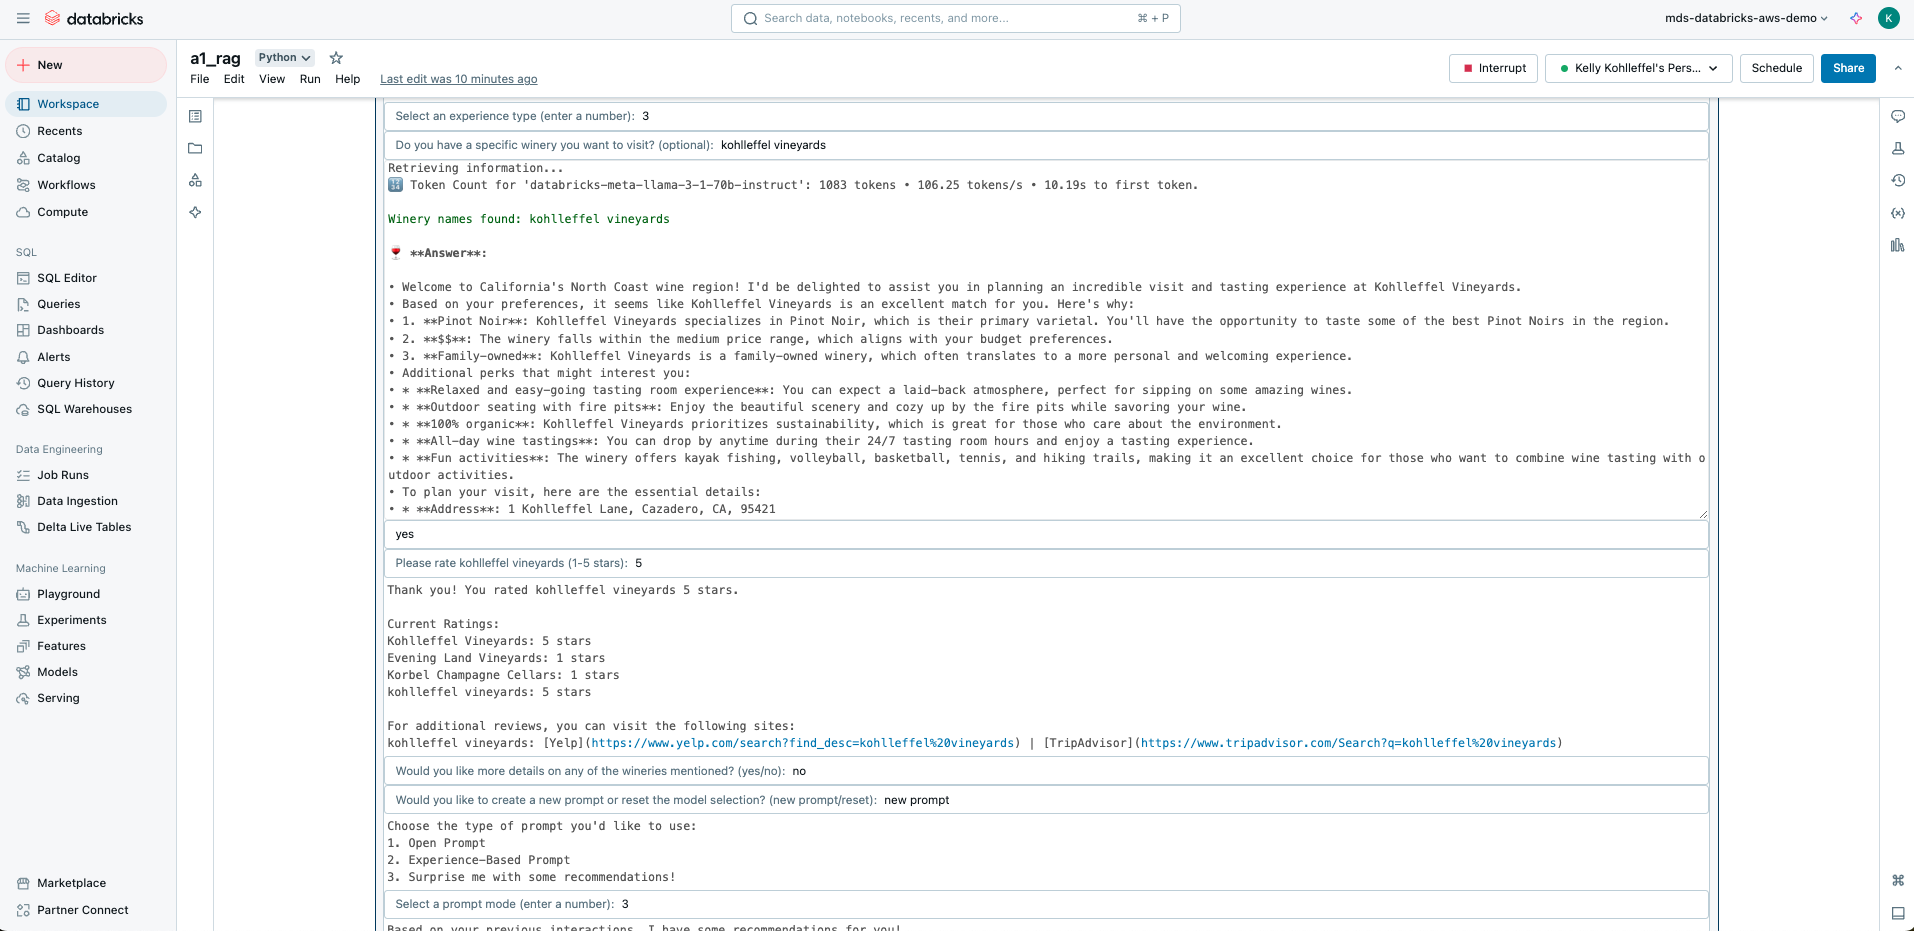Viewport: 1914px width, 931px height.
Task: Open the notebook libraries bar-chart icon
Action: click(1897, 245)
